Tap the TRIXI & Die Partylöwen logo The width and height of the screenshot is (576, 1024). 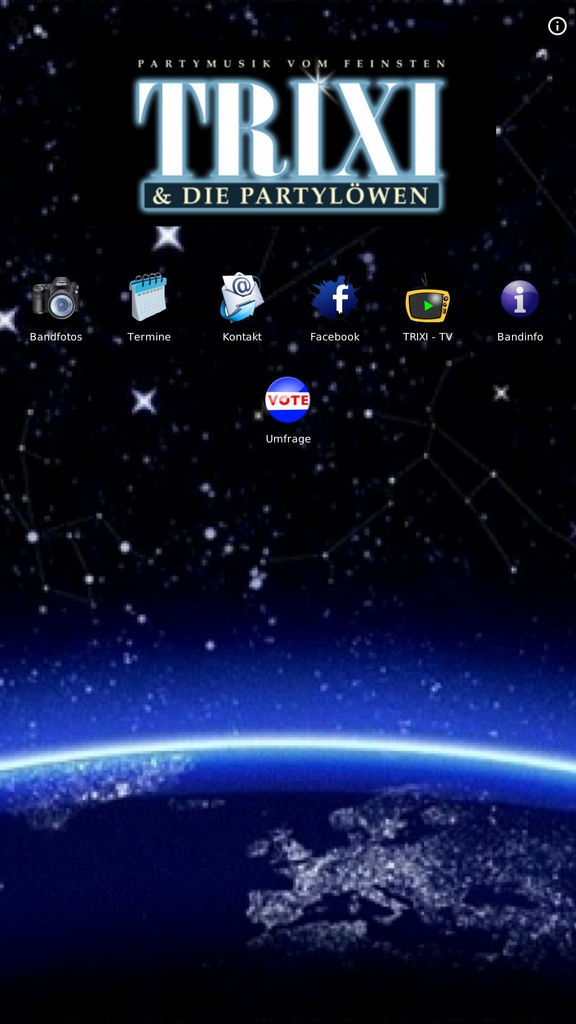(291, 135)
